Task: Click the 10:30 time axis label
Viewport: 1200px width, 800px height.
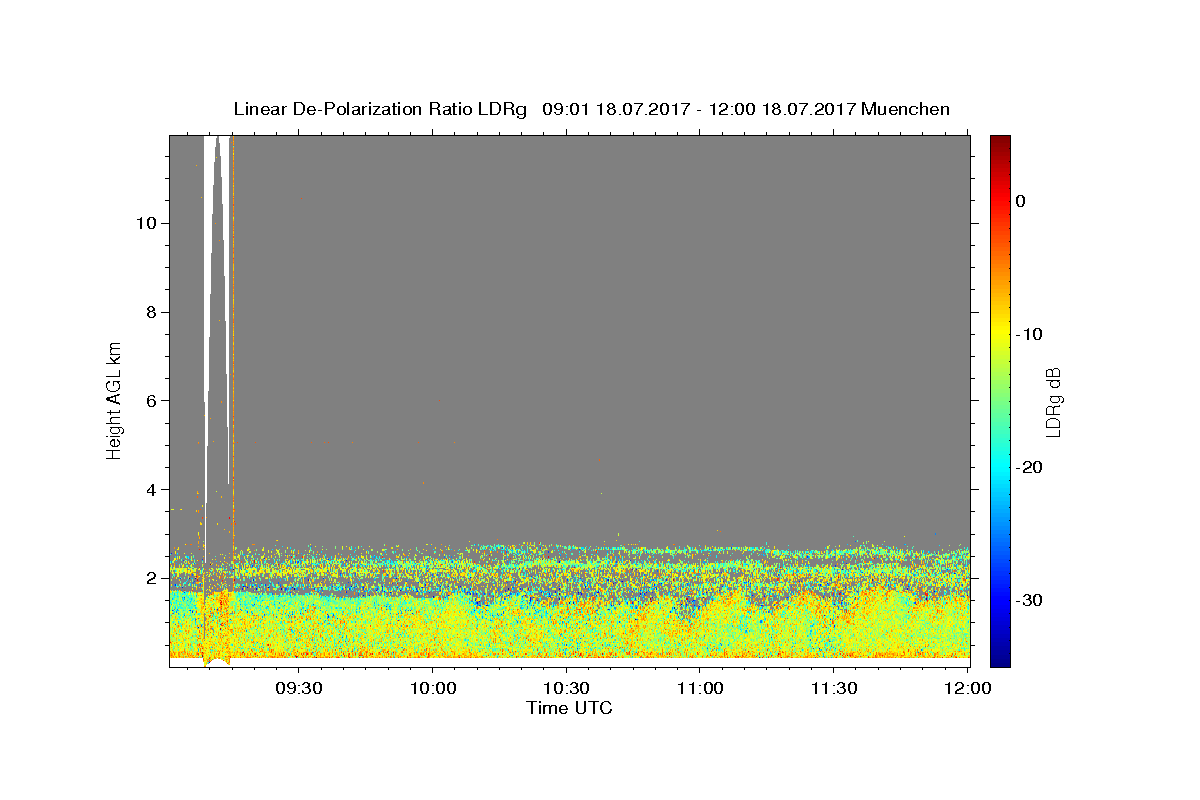Action: click(x=567, y=689)
